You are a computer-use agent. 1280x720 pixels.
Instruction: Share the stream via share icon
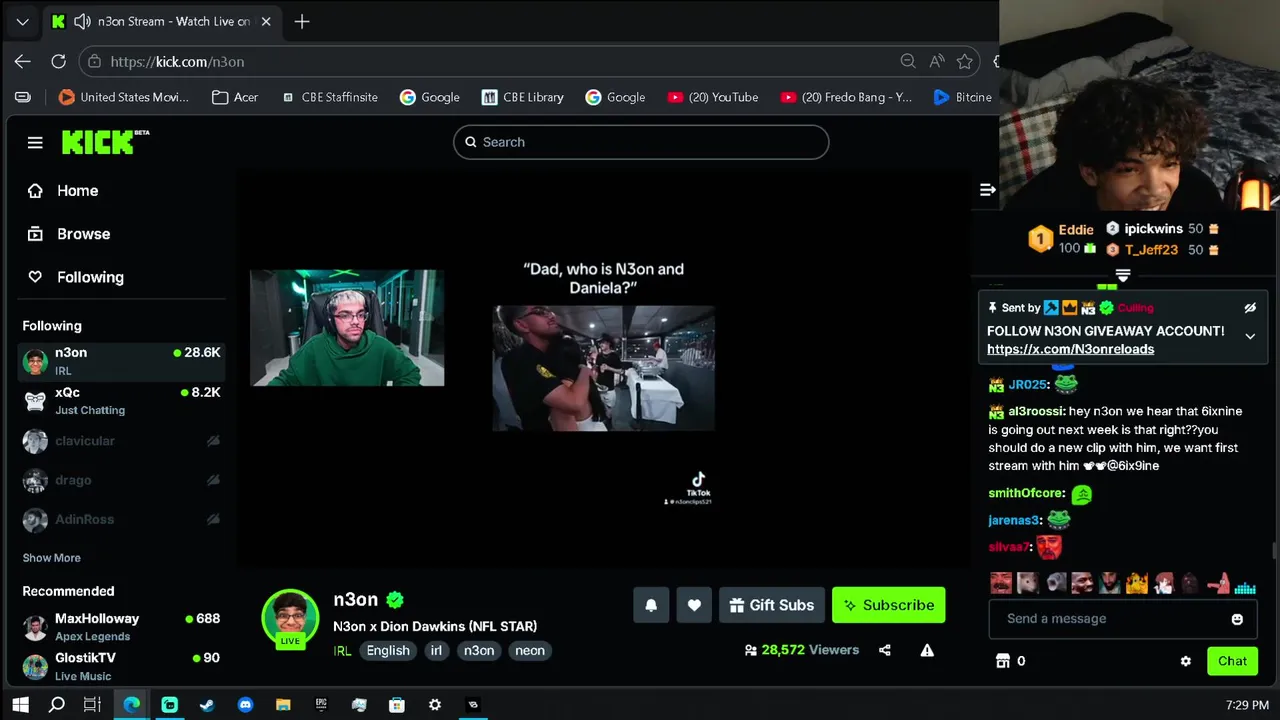point(885,650)
